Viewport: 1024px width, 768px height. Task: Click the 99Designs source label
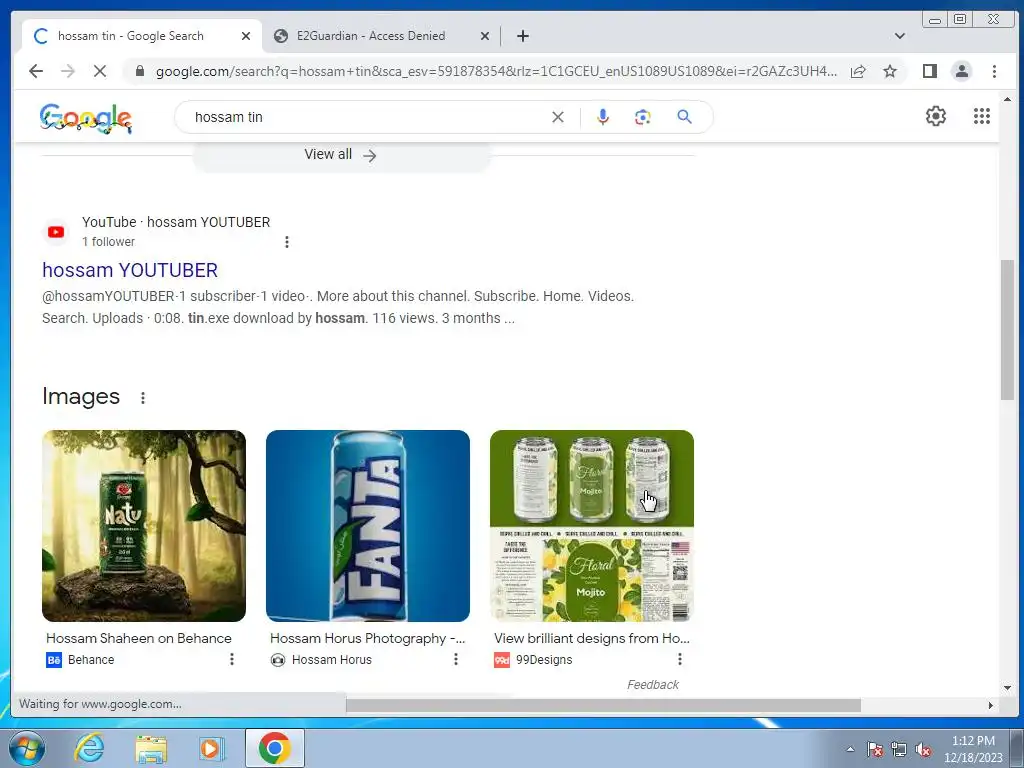(543, 660)
